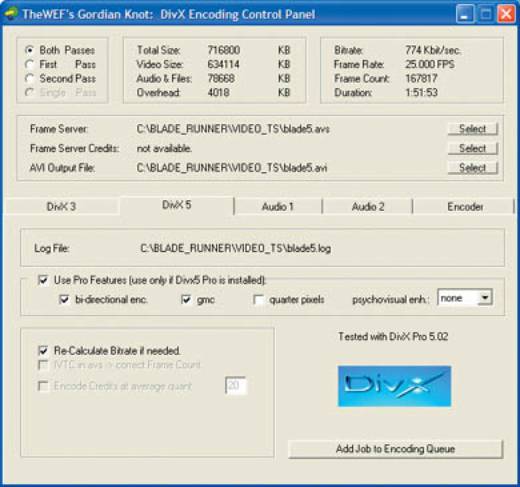Viewport: 520px width, 487px height.
Task: Close the DivX Encoding Control Panel window
Action: 506,14
